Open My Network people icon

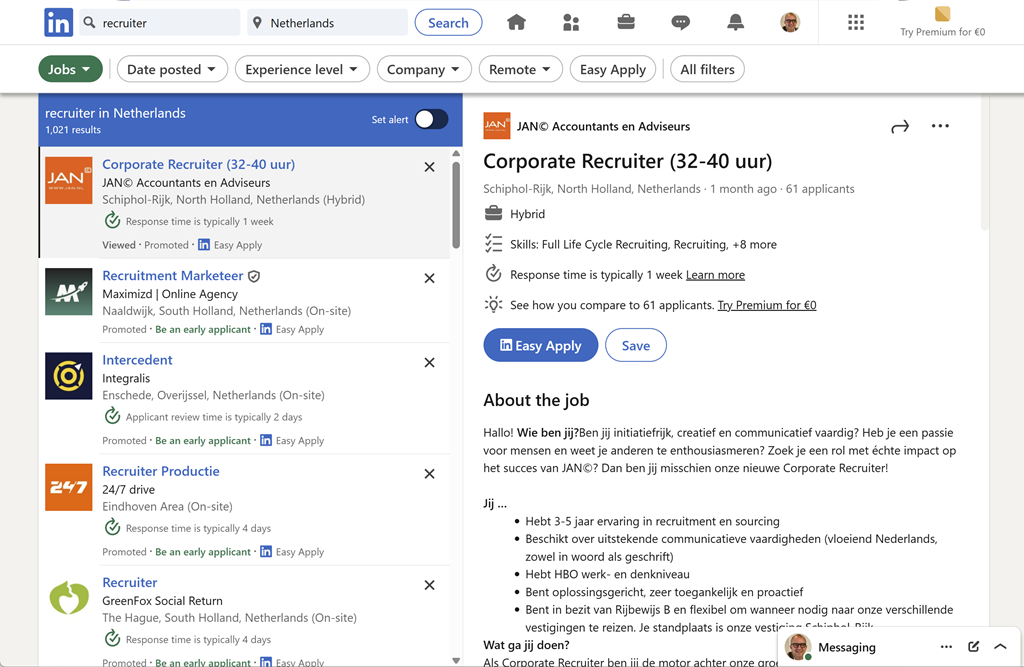click(571, 22)
